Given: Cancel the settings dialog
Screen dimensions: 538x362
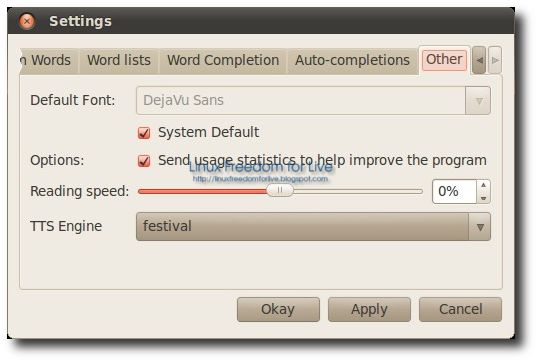Looking at the screenshot, I should pos(460,310).
